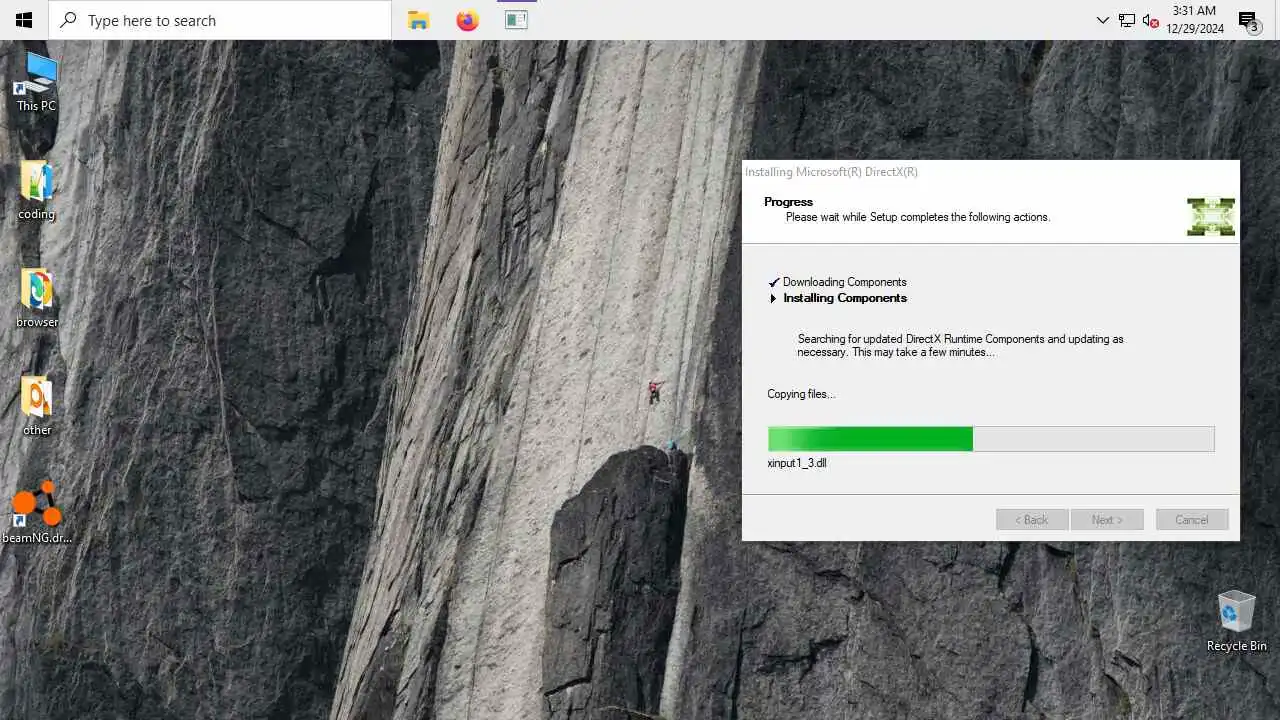
Task: Click the Installing Components text
Action: 845,298
